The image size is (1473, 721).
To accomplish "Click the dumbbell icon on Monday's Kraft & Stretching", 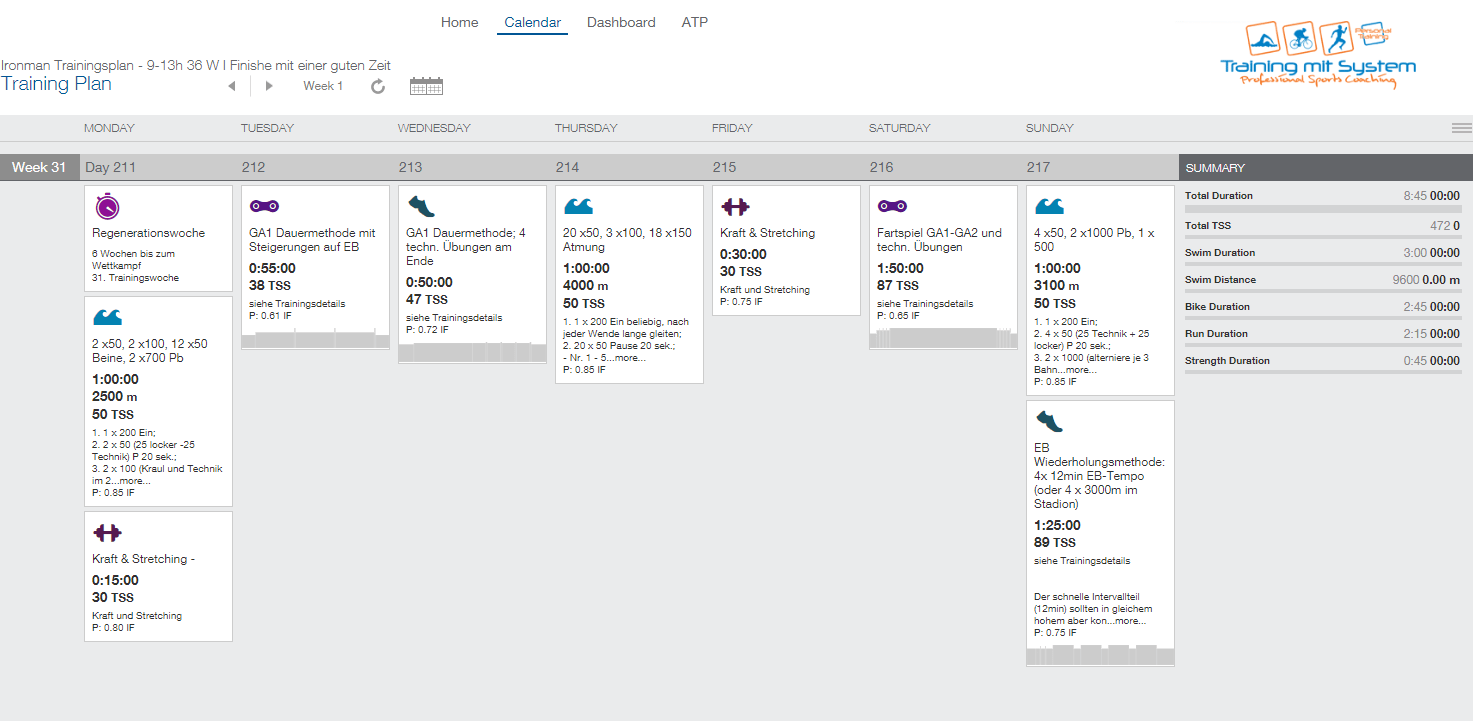I will 107,533.
